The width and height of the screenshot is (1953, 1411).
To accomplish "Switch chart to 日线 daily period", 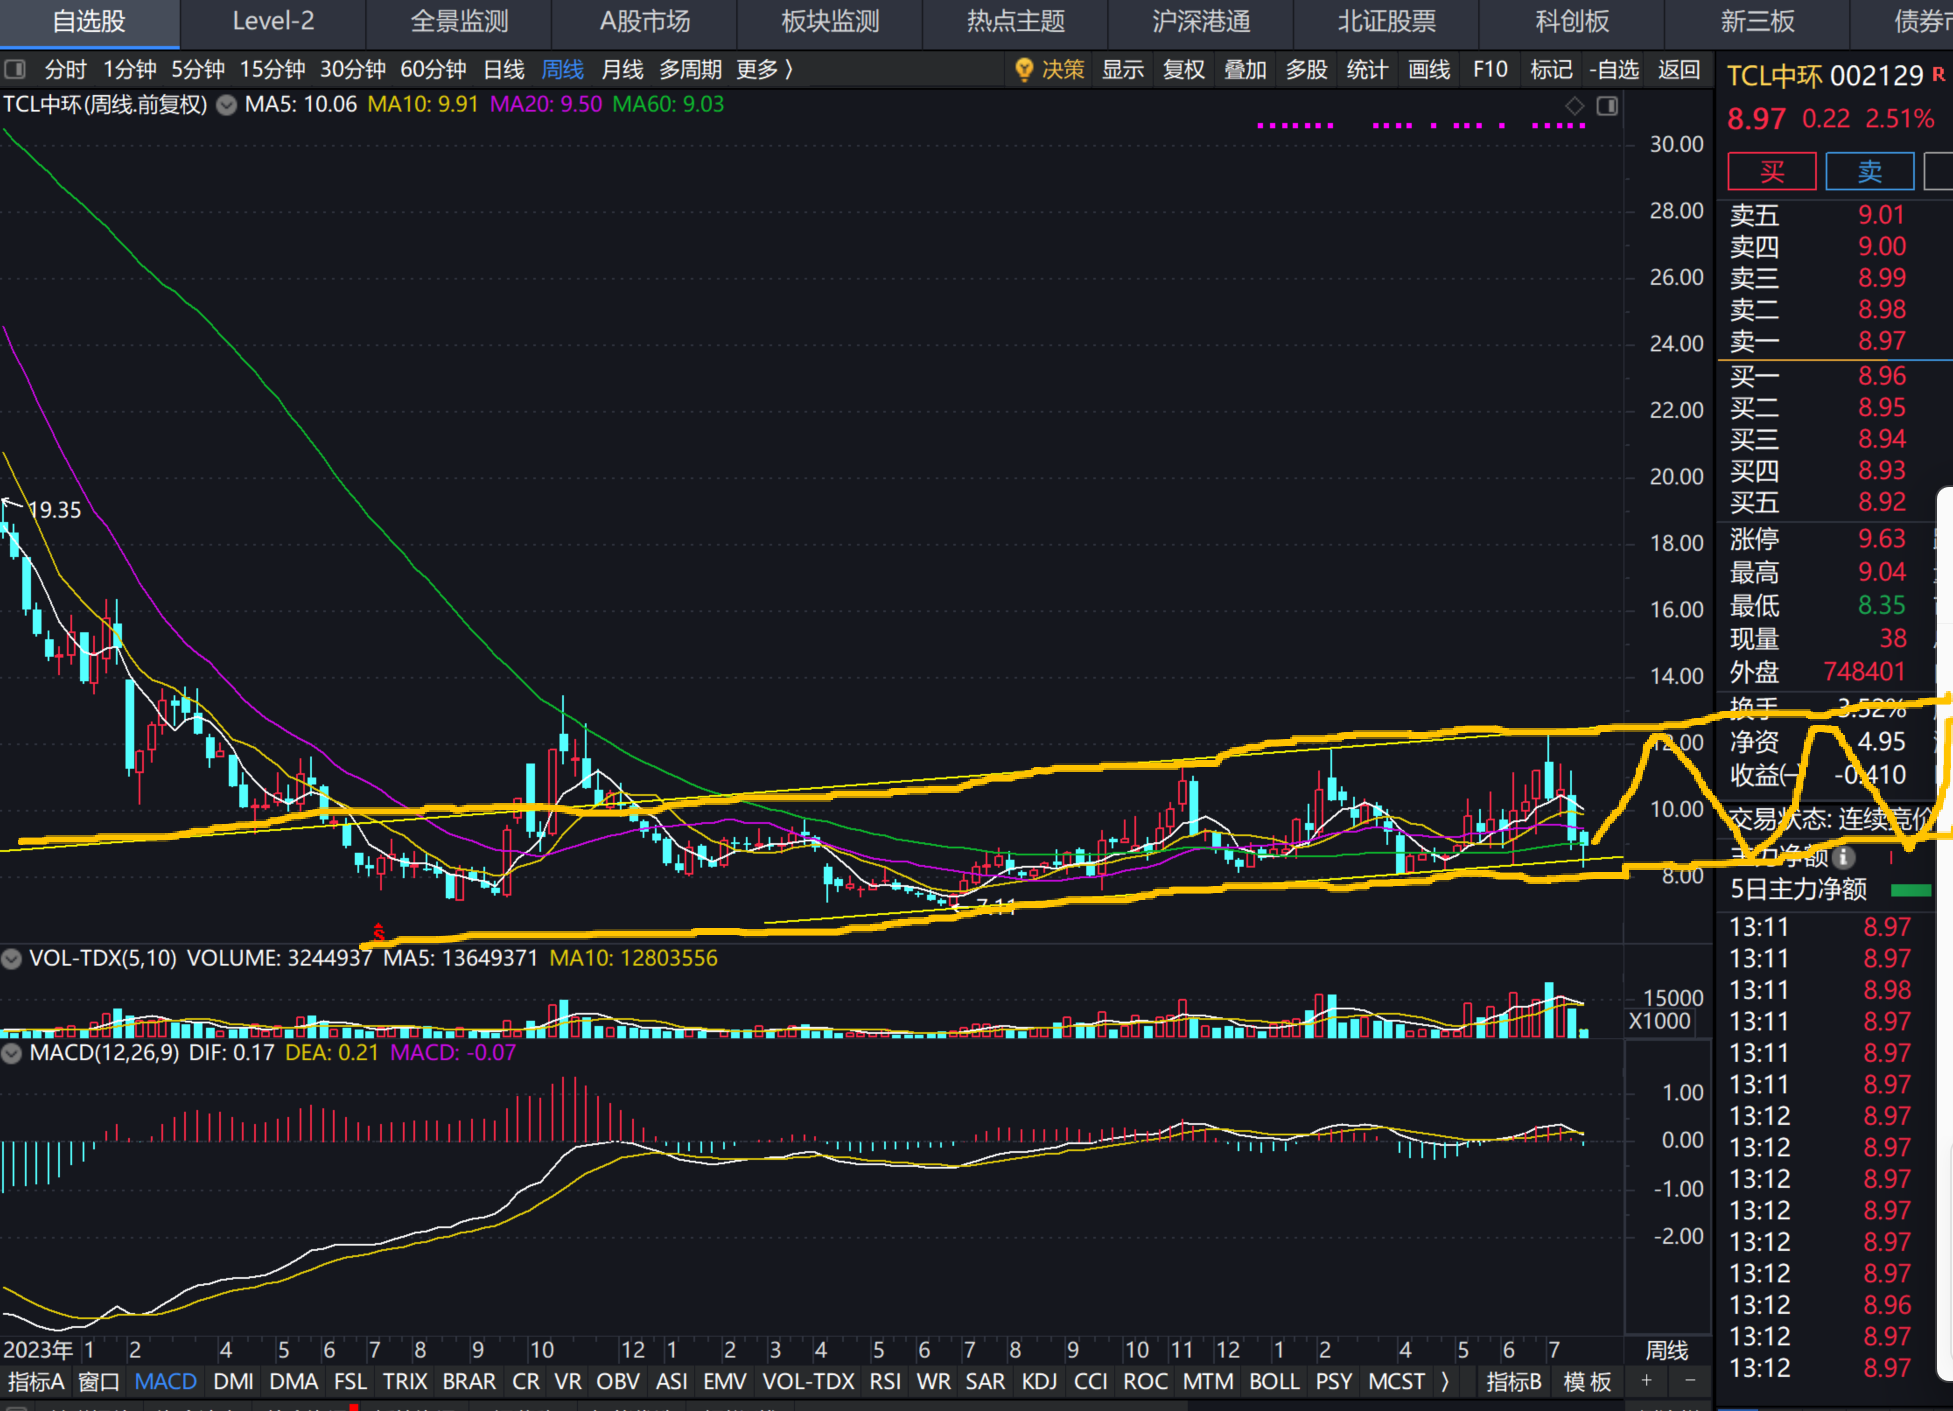I will (x=504, y=69).
